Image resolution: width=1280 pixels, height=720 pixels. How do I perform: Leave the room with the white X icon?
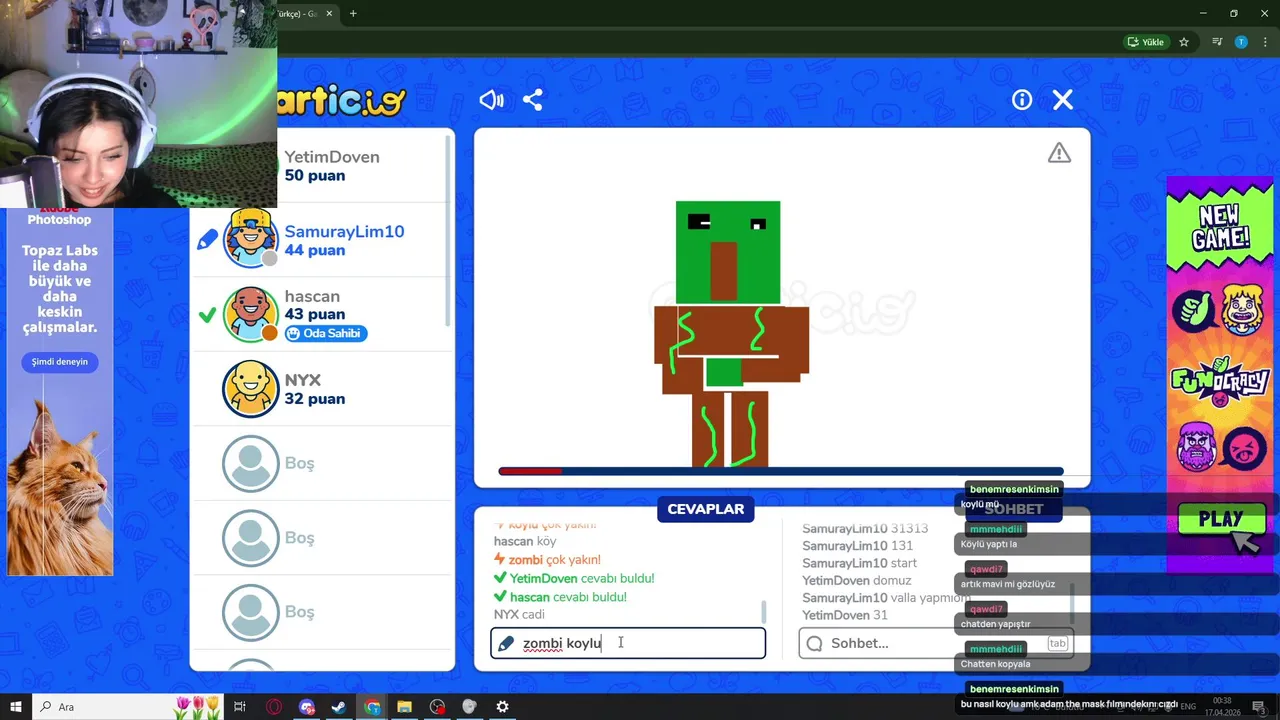(1063, 100)
